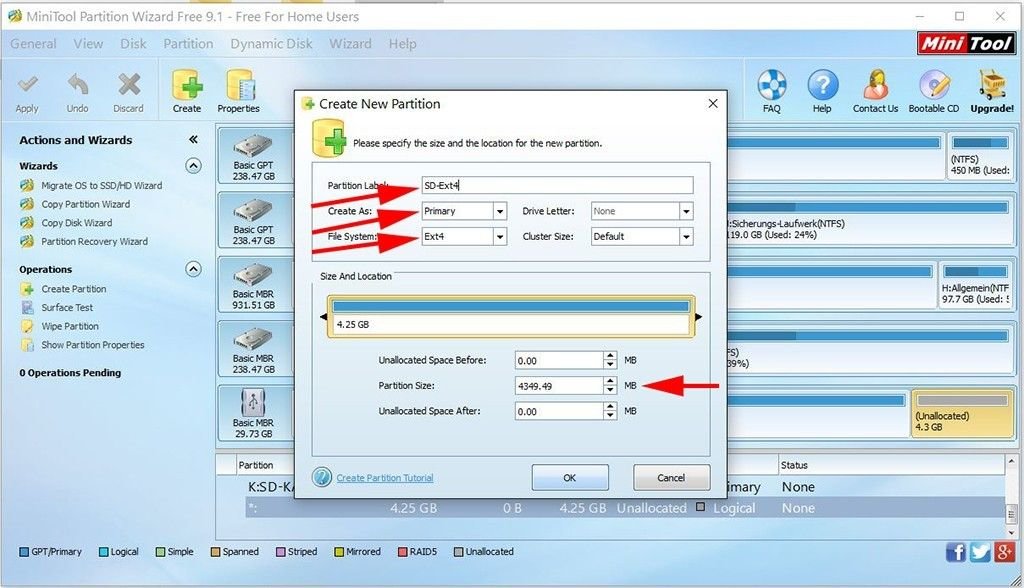Open the Drive Letter dropdown

(x=686, y=211)
